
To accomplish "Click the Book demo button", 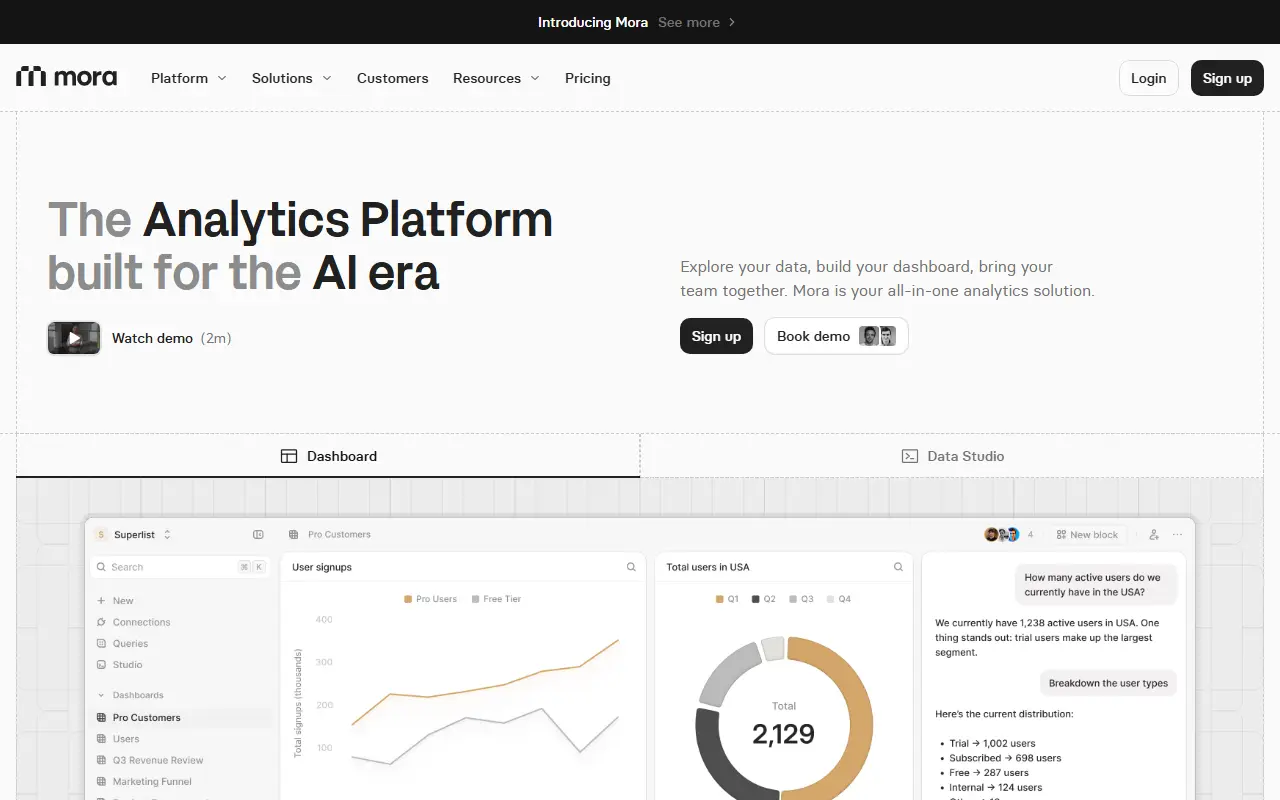I will (836, 336).
